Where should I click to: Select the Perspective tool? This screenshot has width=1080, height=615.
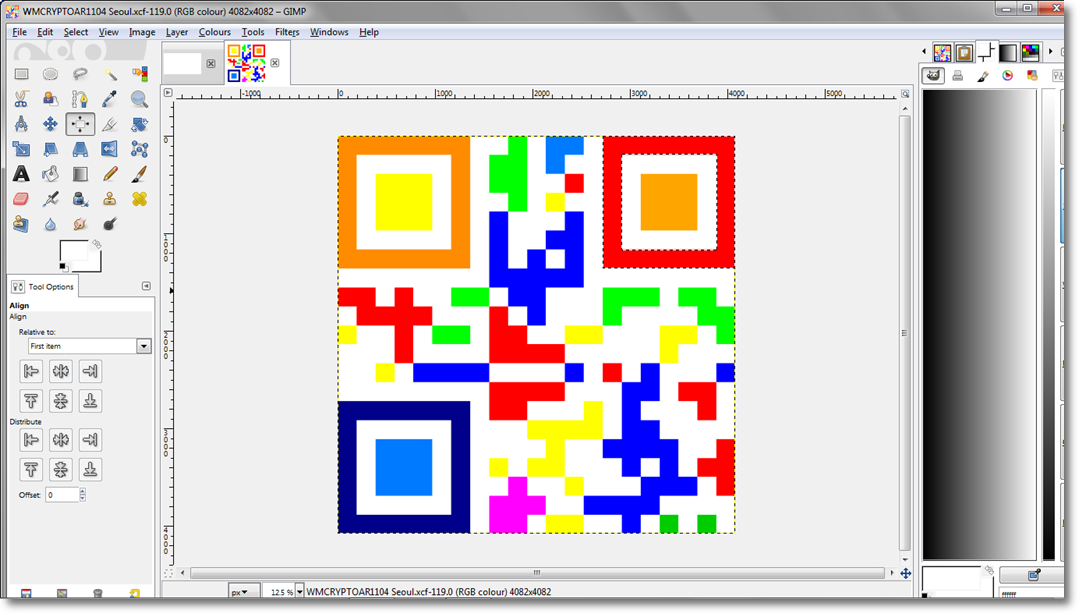[x=80, y=149]
